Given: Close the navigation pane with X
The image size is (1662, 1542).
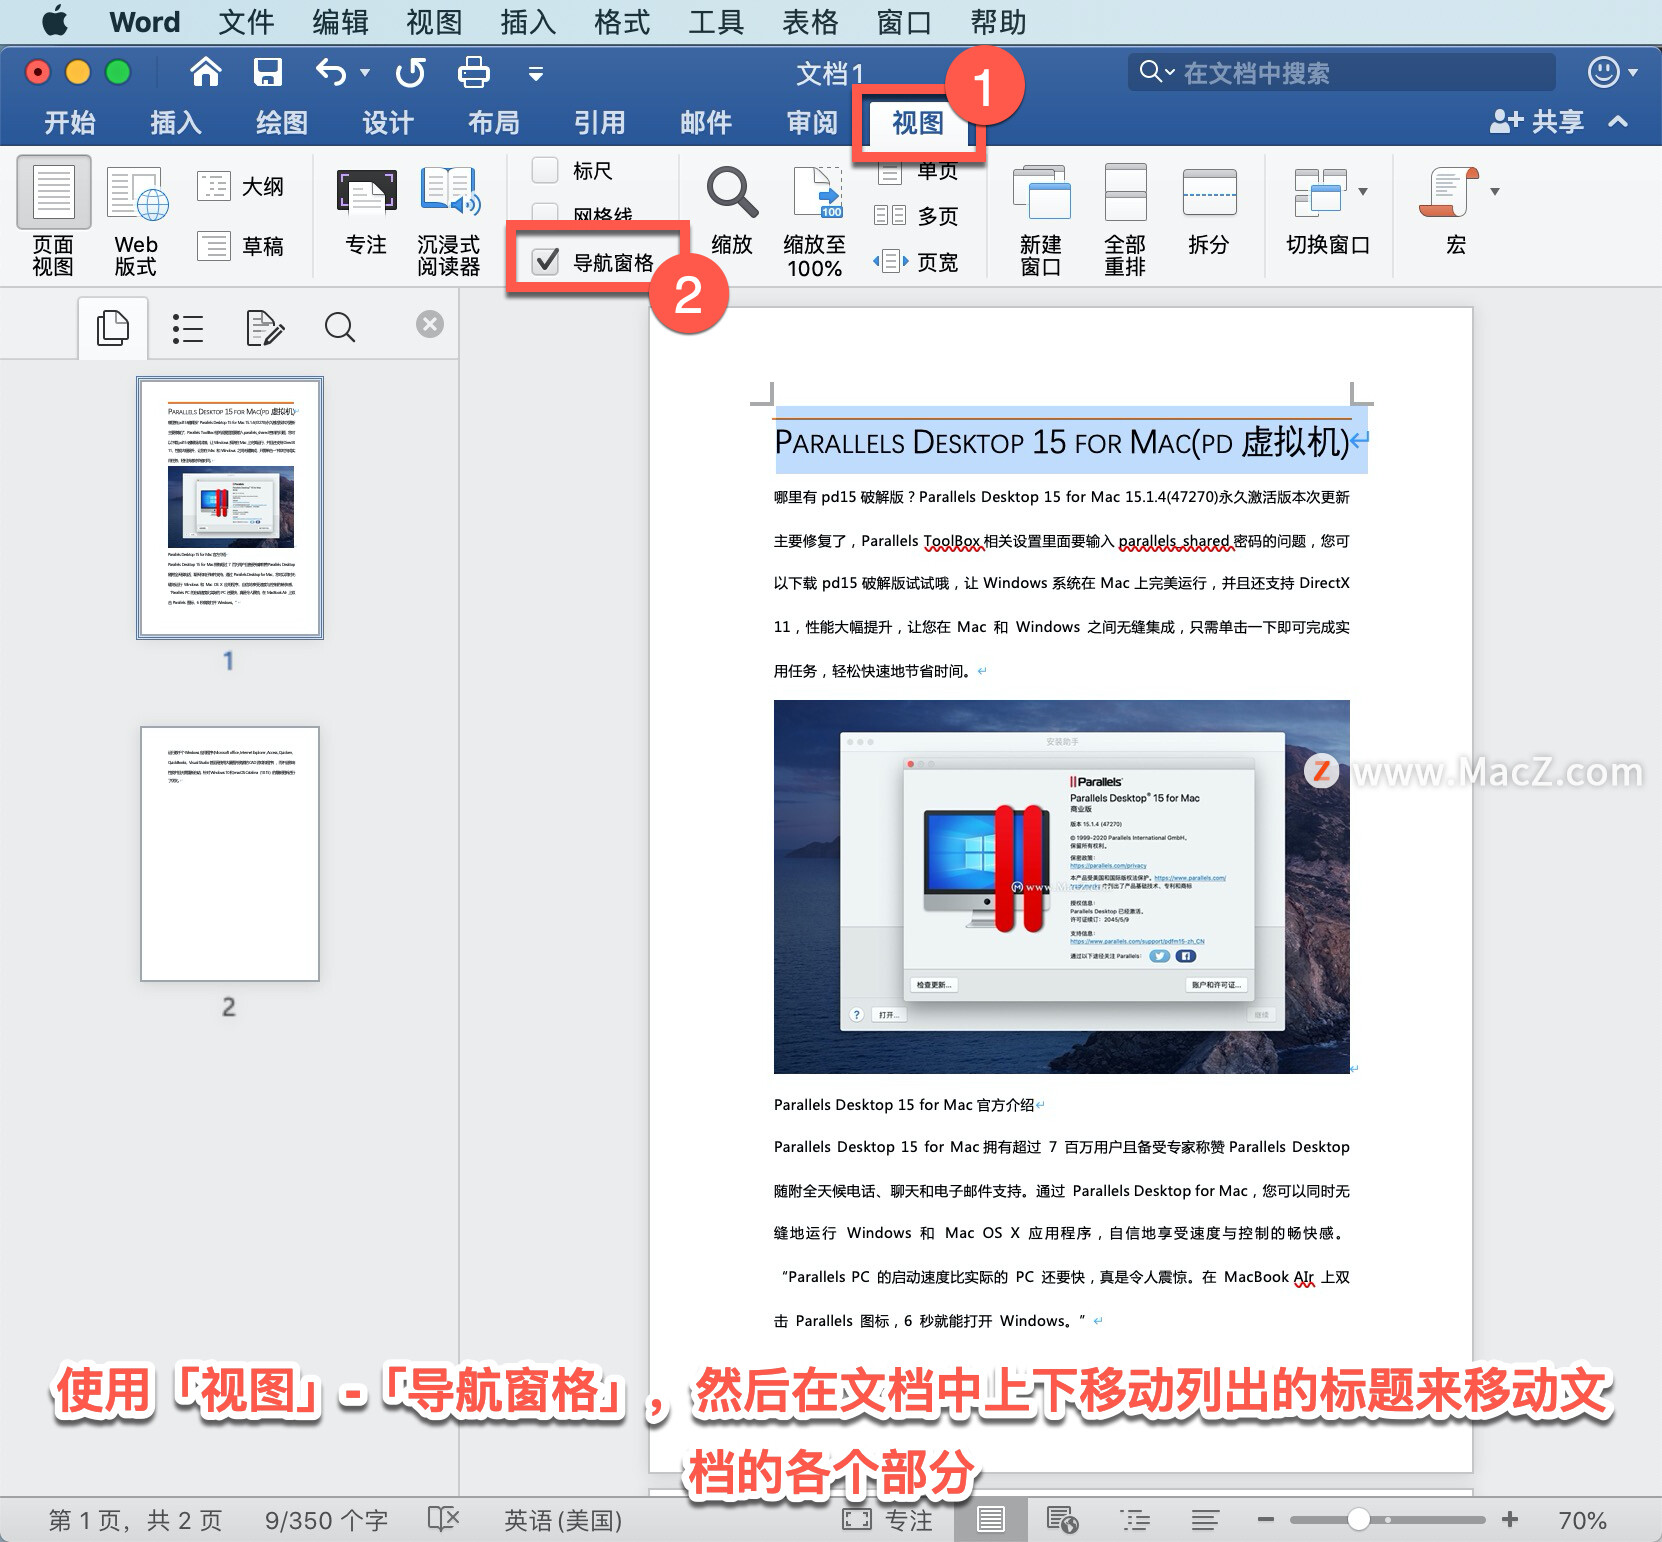Looking at the screenshot, I should point(430,324).
